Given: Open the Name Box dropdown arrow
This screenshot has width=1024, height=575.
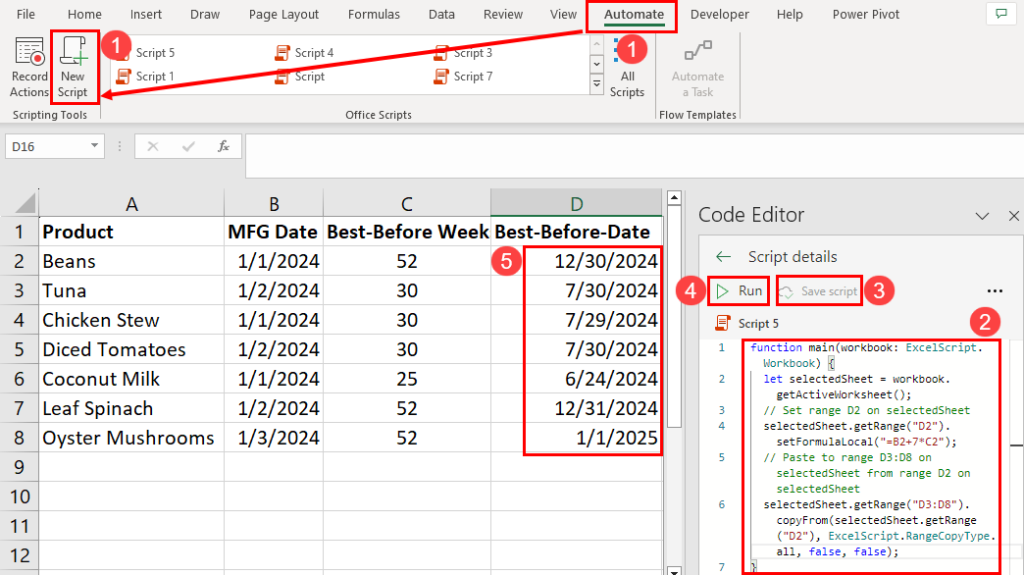Looking at the screenshot, I should click(95, 146).
